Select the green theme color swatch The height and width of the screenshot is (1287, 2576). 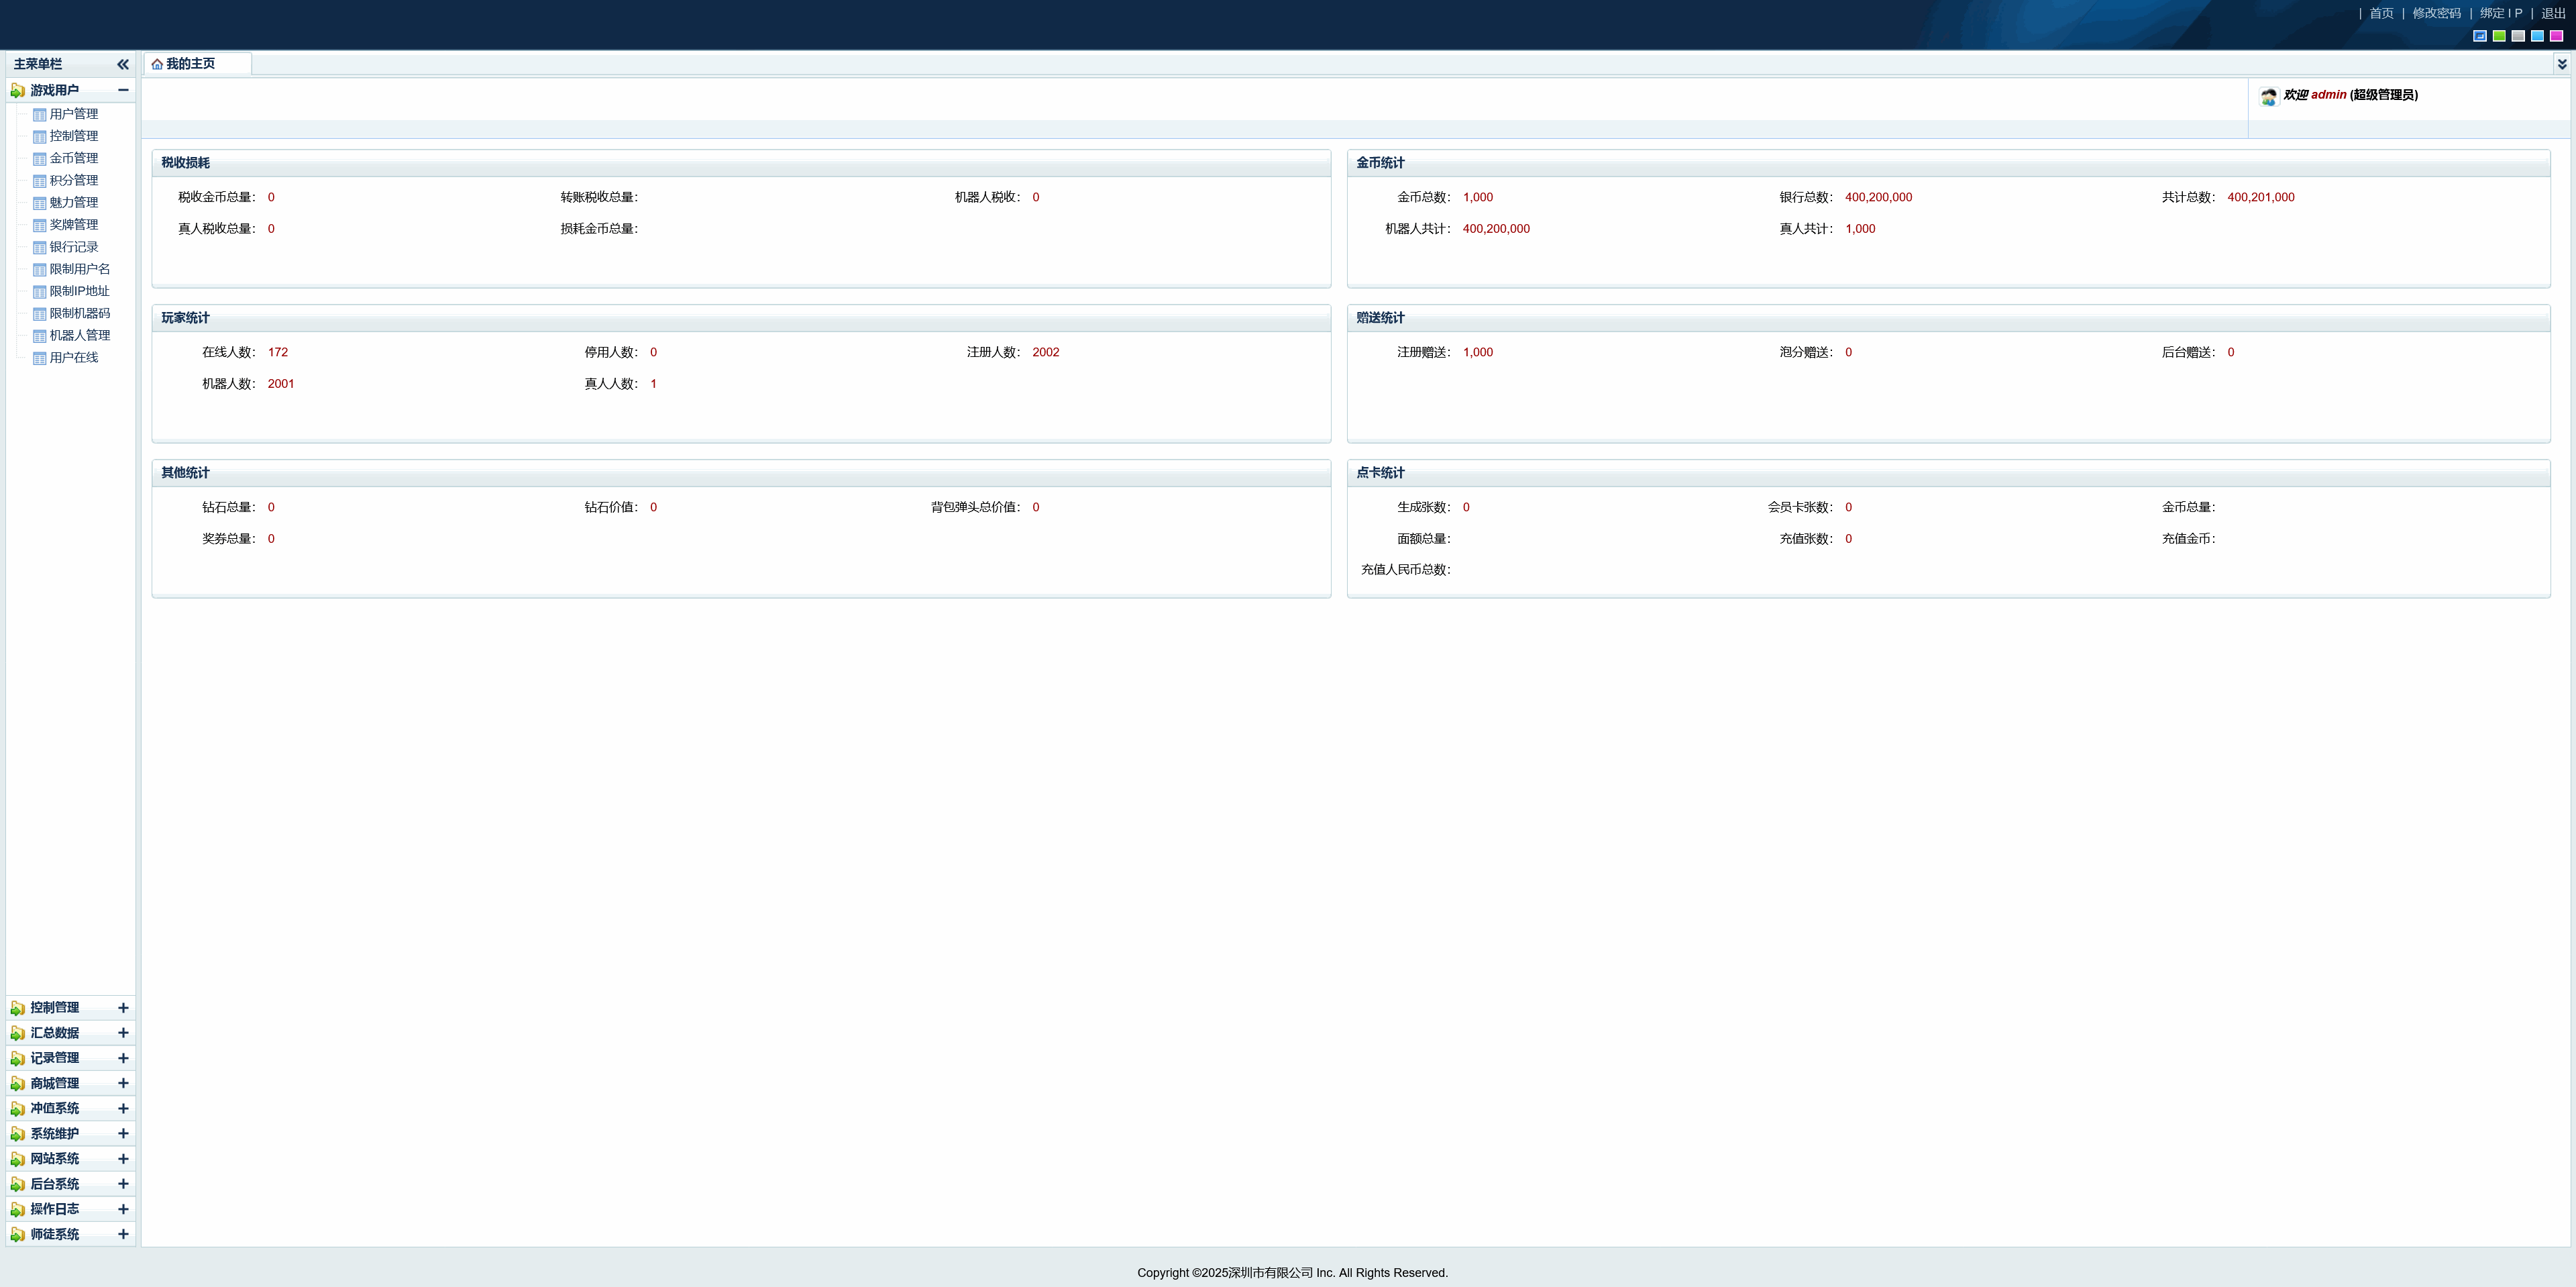coord(2499,36)
